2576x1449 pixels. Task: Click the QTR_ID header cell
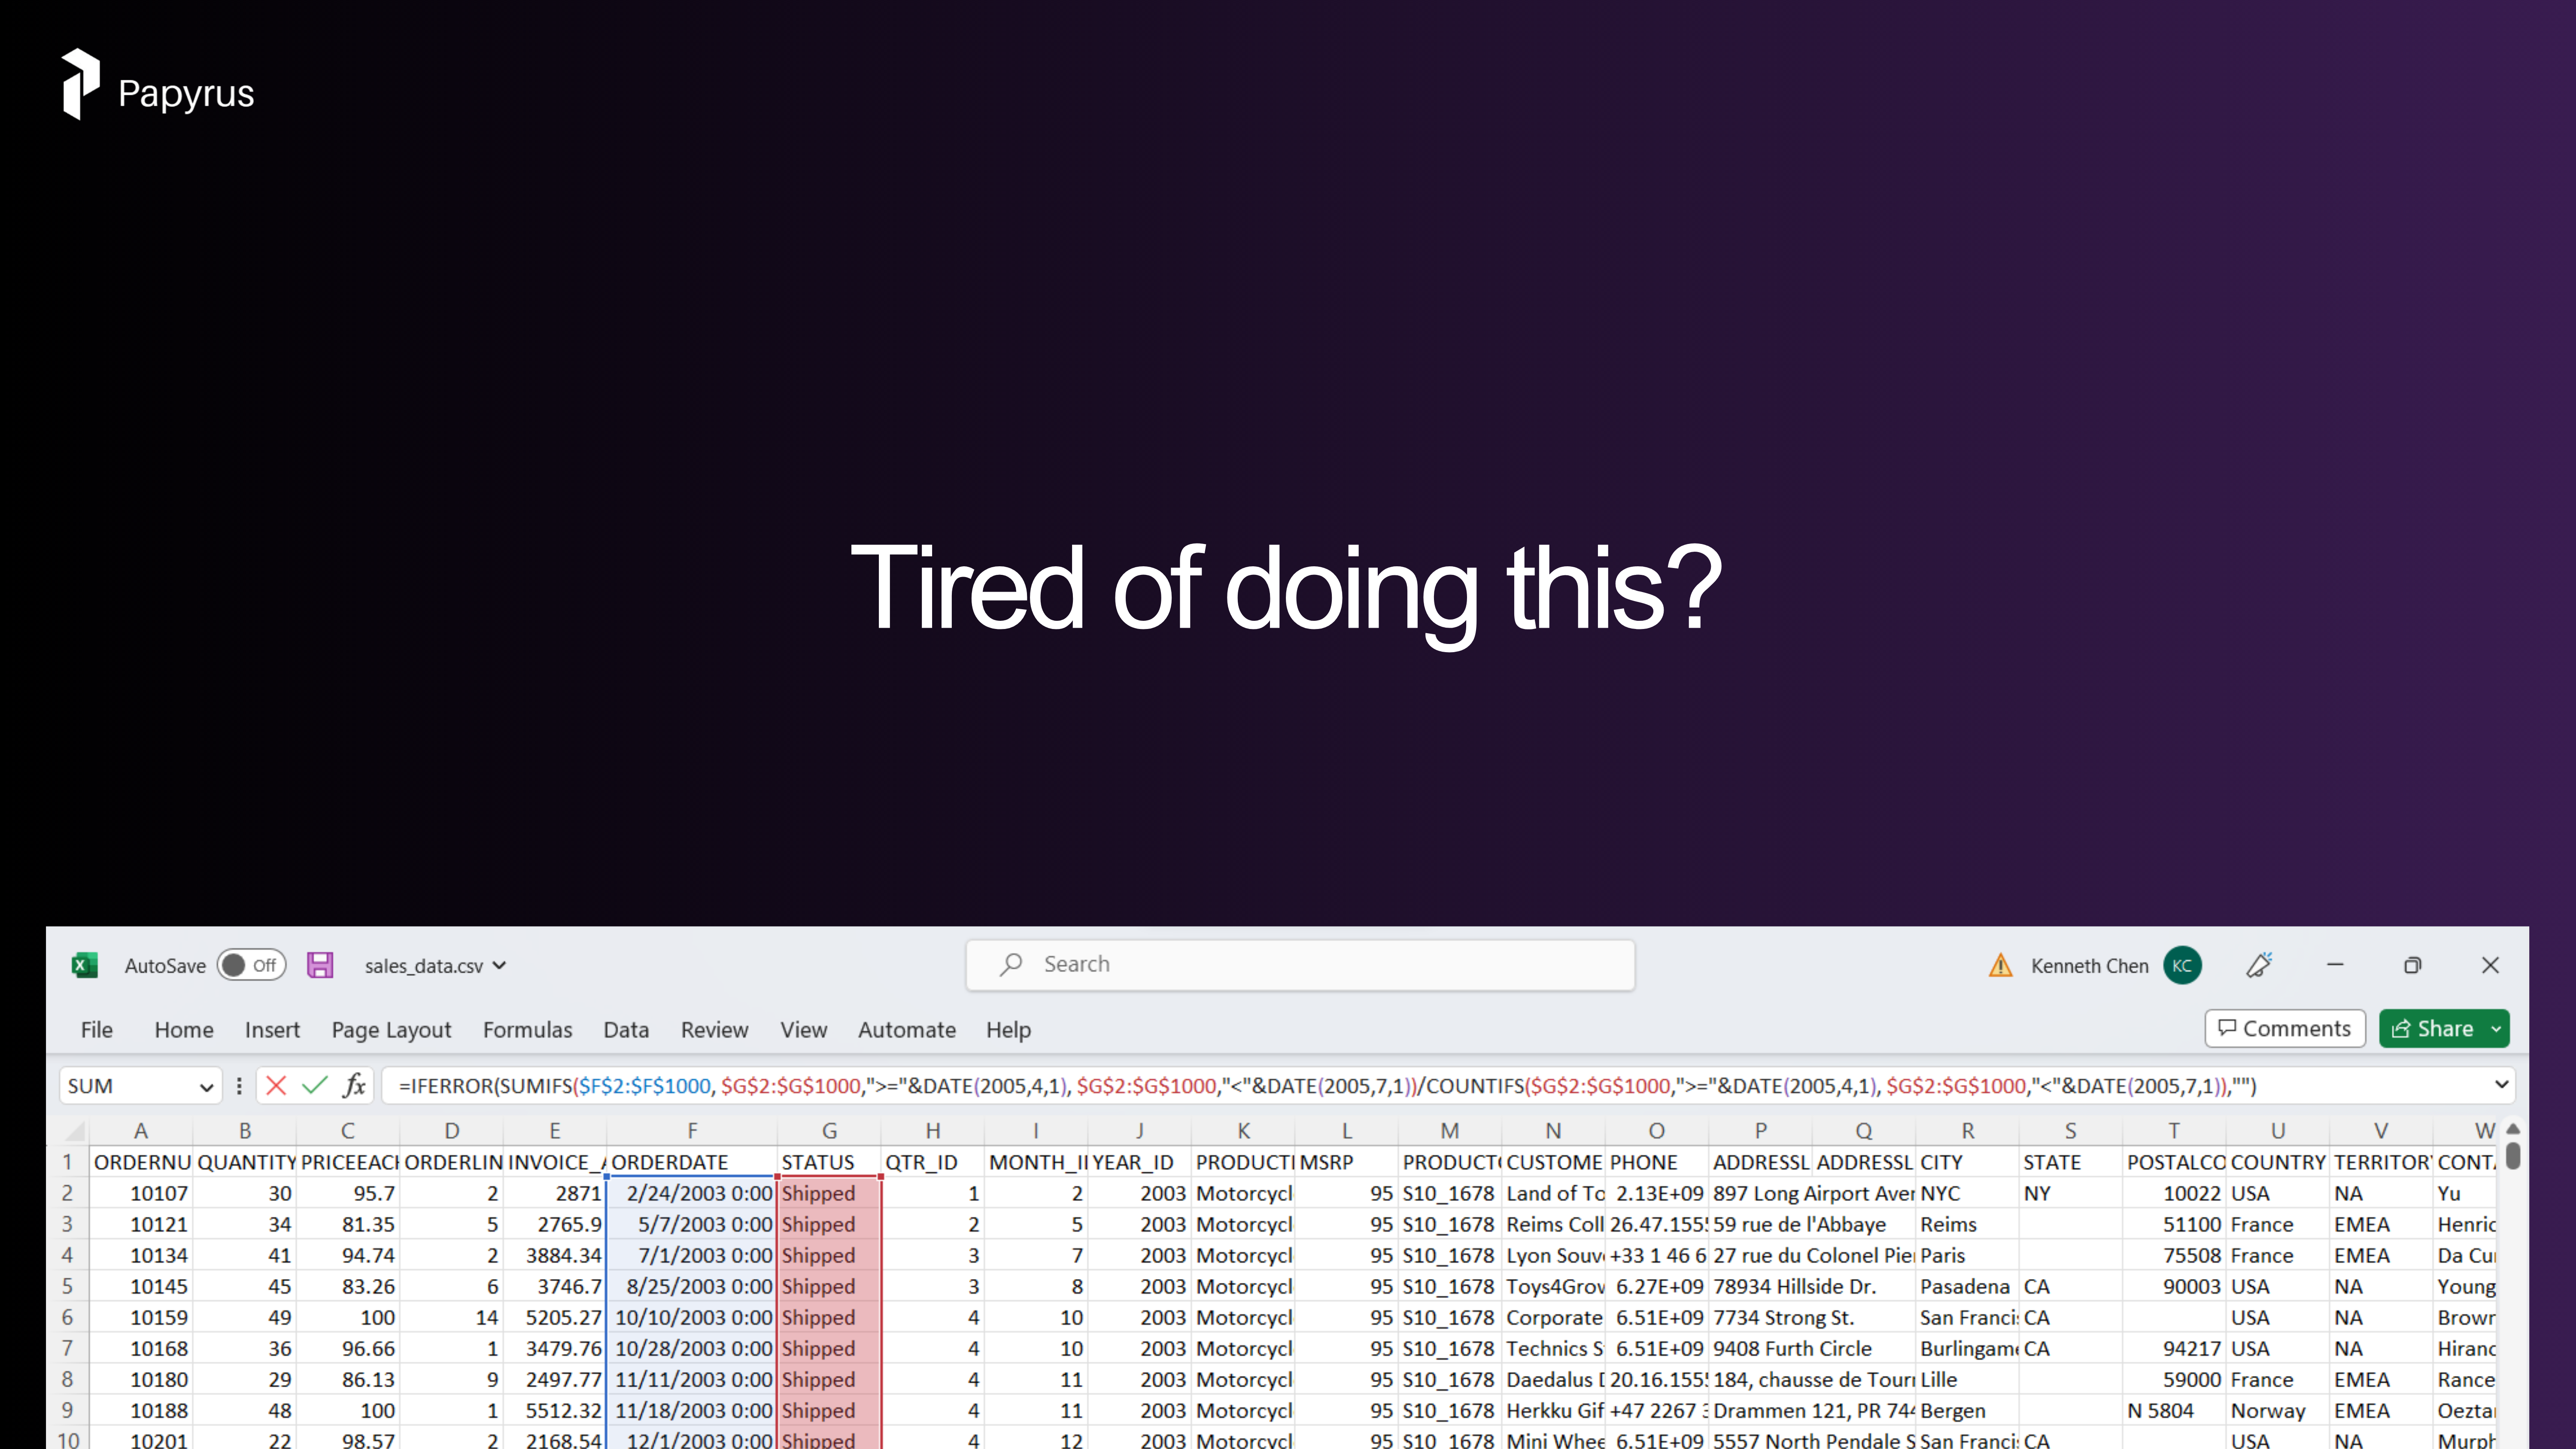[933, 1162]
